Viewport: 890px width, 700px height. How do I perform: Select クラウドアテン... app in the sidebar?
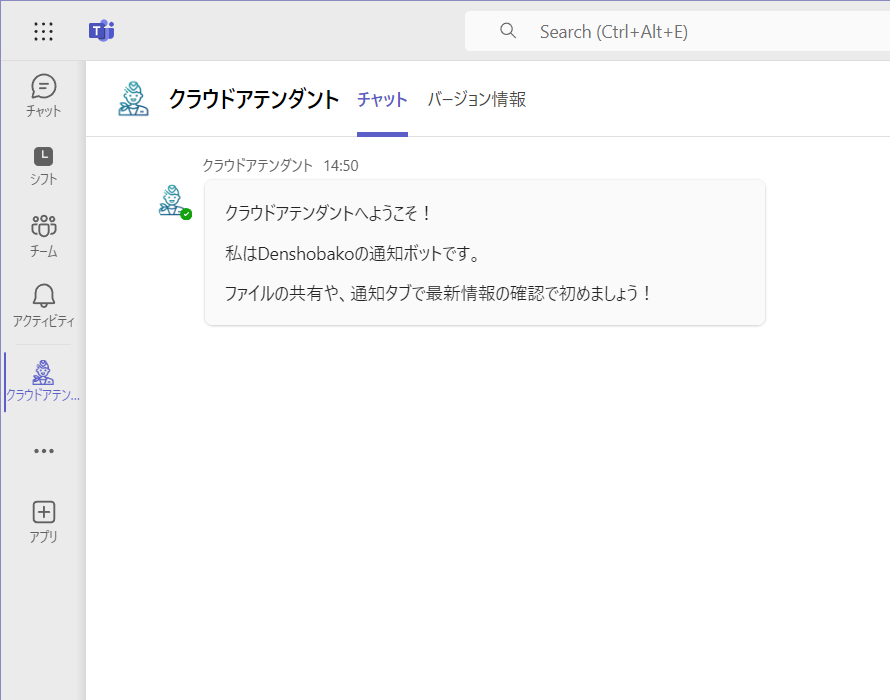click(43, 382)
